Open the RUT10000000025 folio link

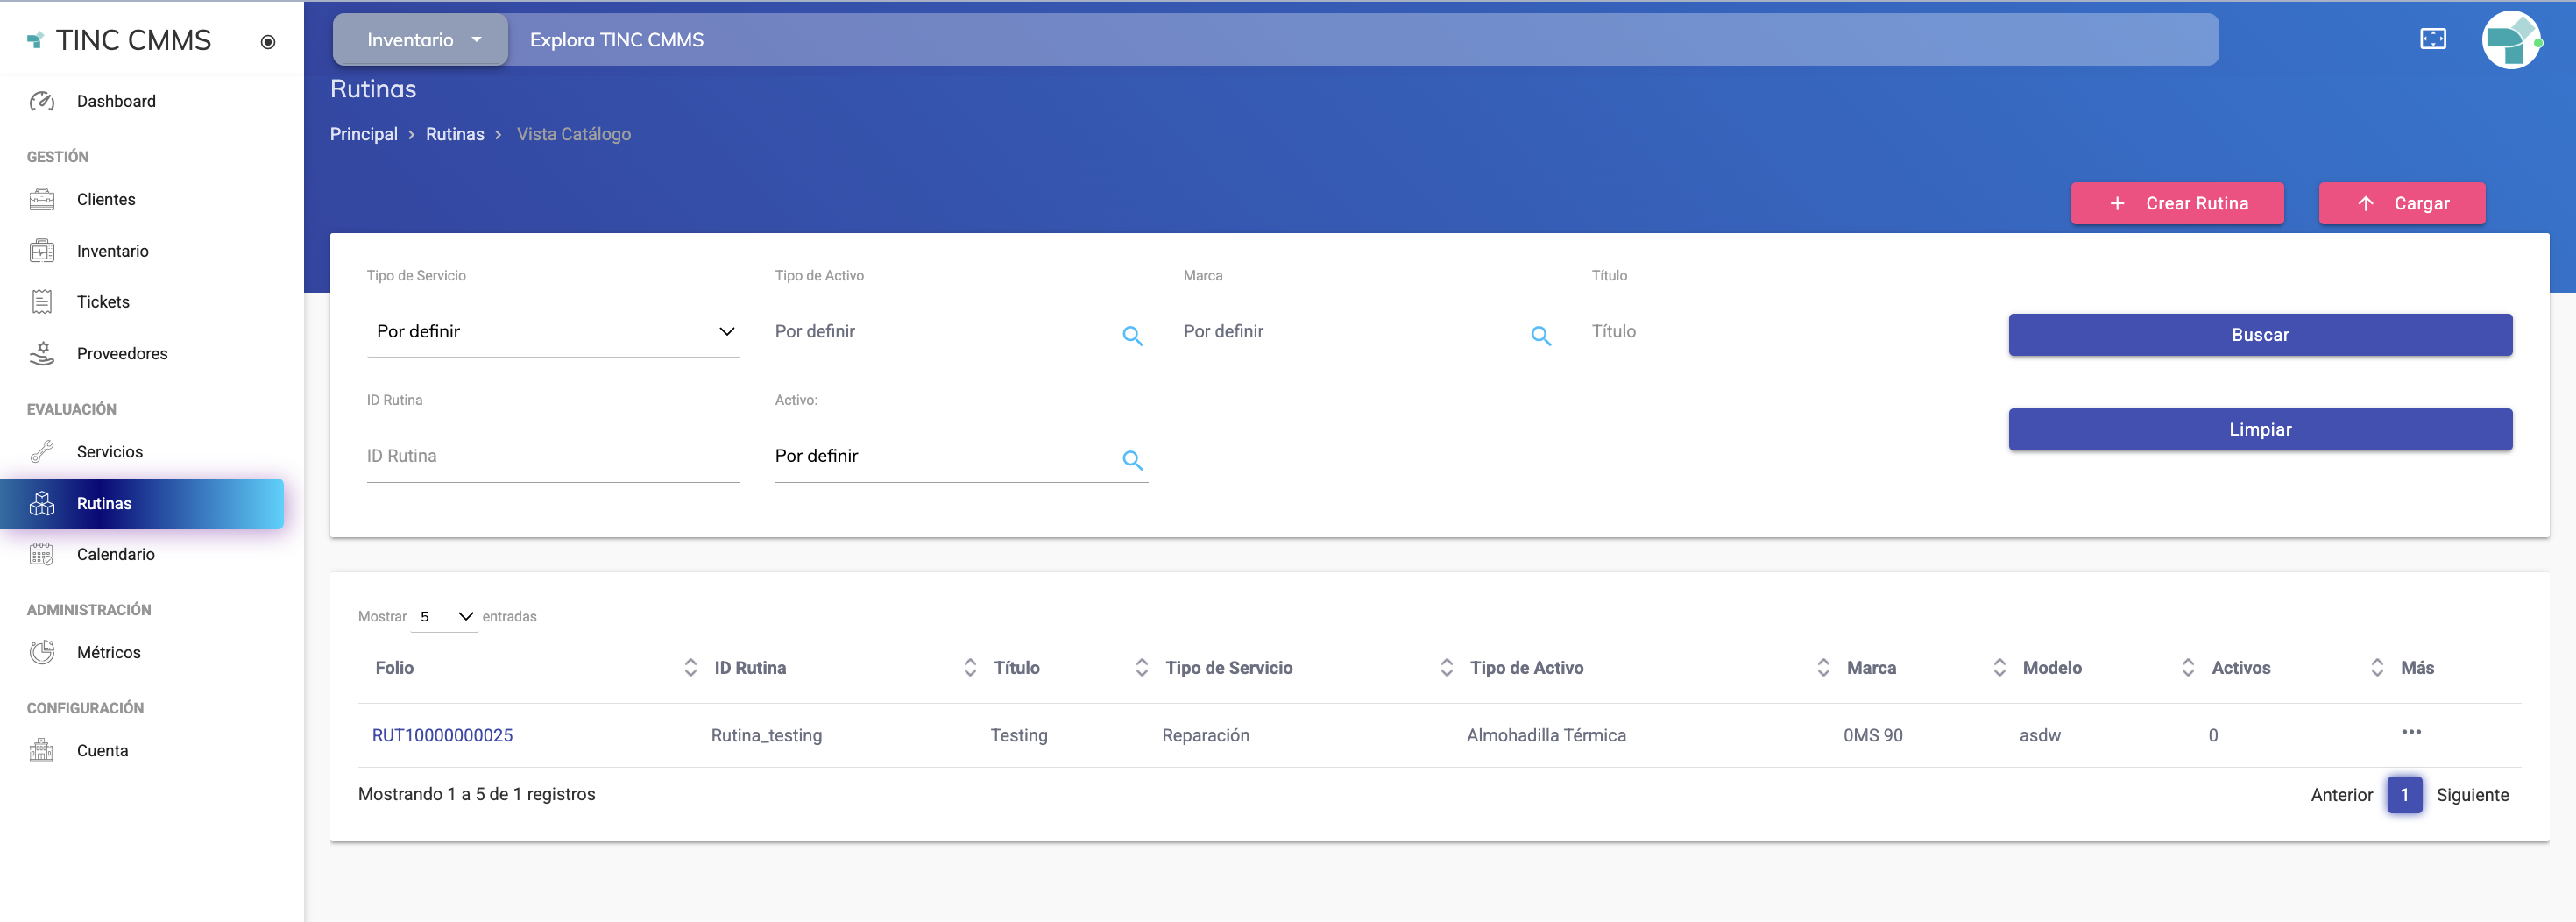(442, 735)
